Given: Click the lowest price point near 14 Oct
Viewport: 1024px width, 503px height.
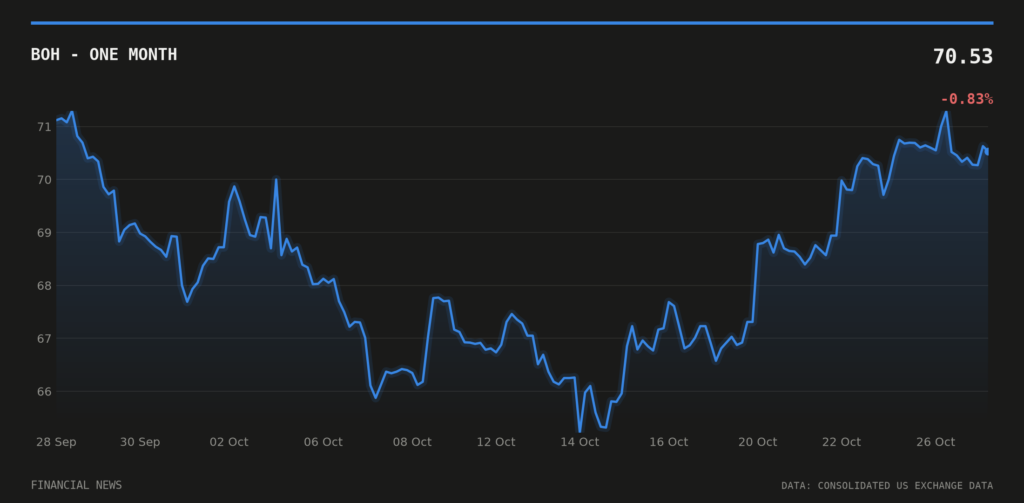Looking at the screenshot, I should 579,431.
